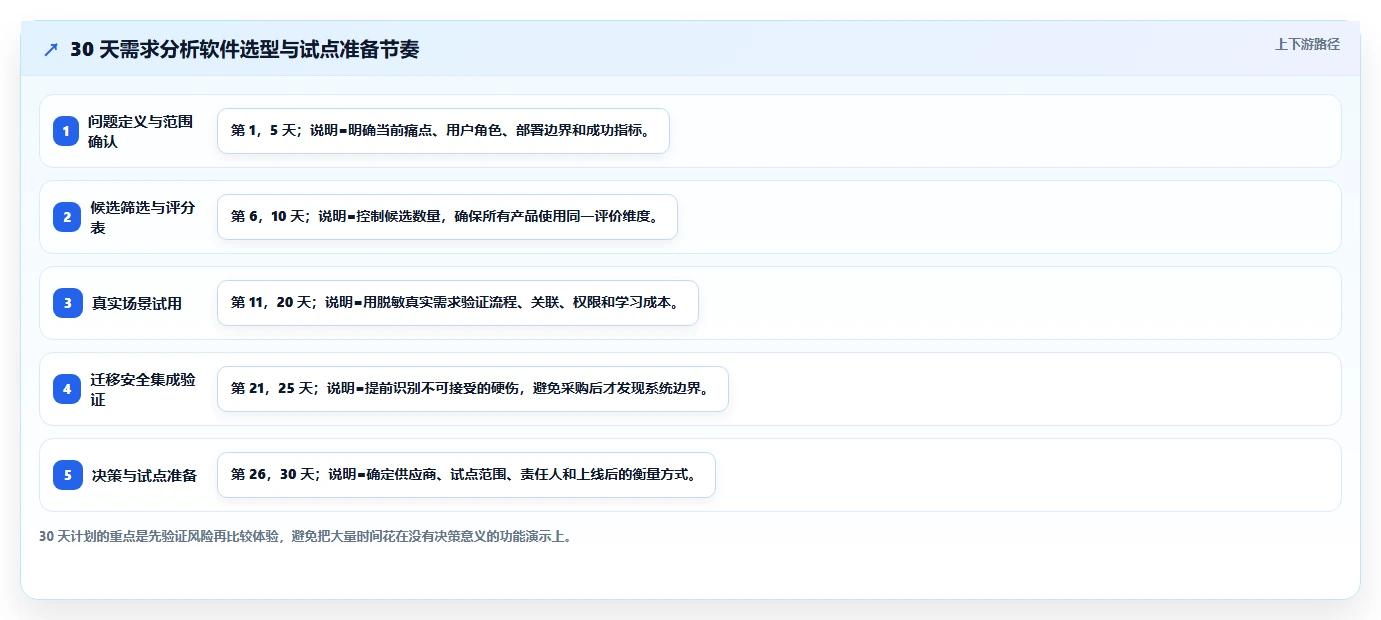Click the 问题定义与范围确认 step title
This screenshot has width=1381, height=620.
(140, 131)
